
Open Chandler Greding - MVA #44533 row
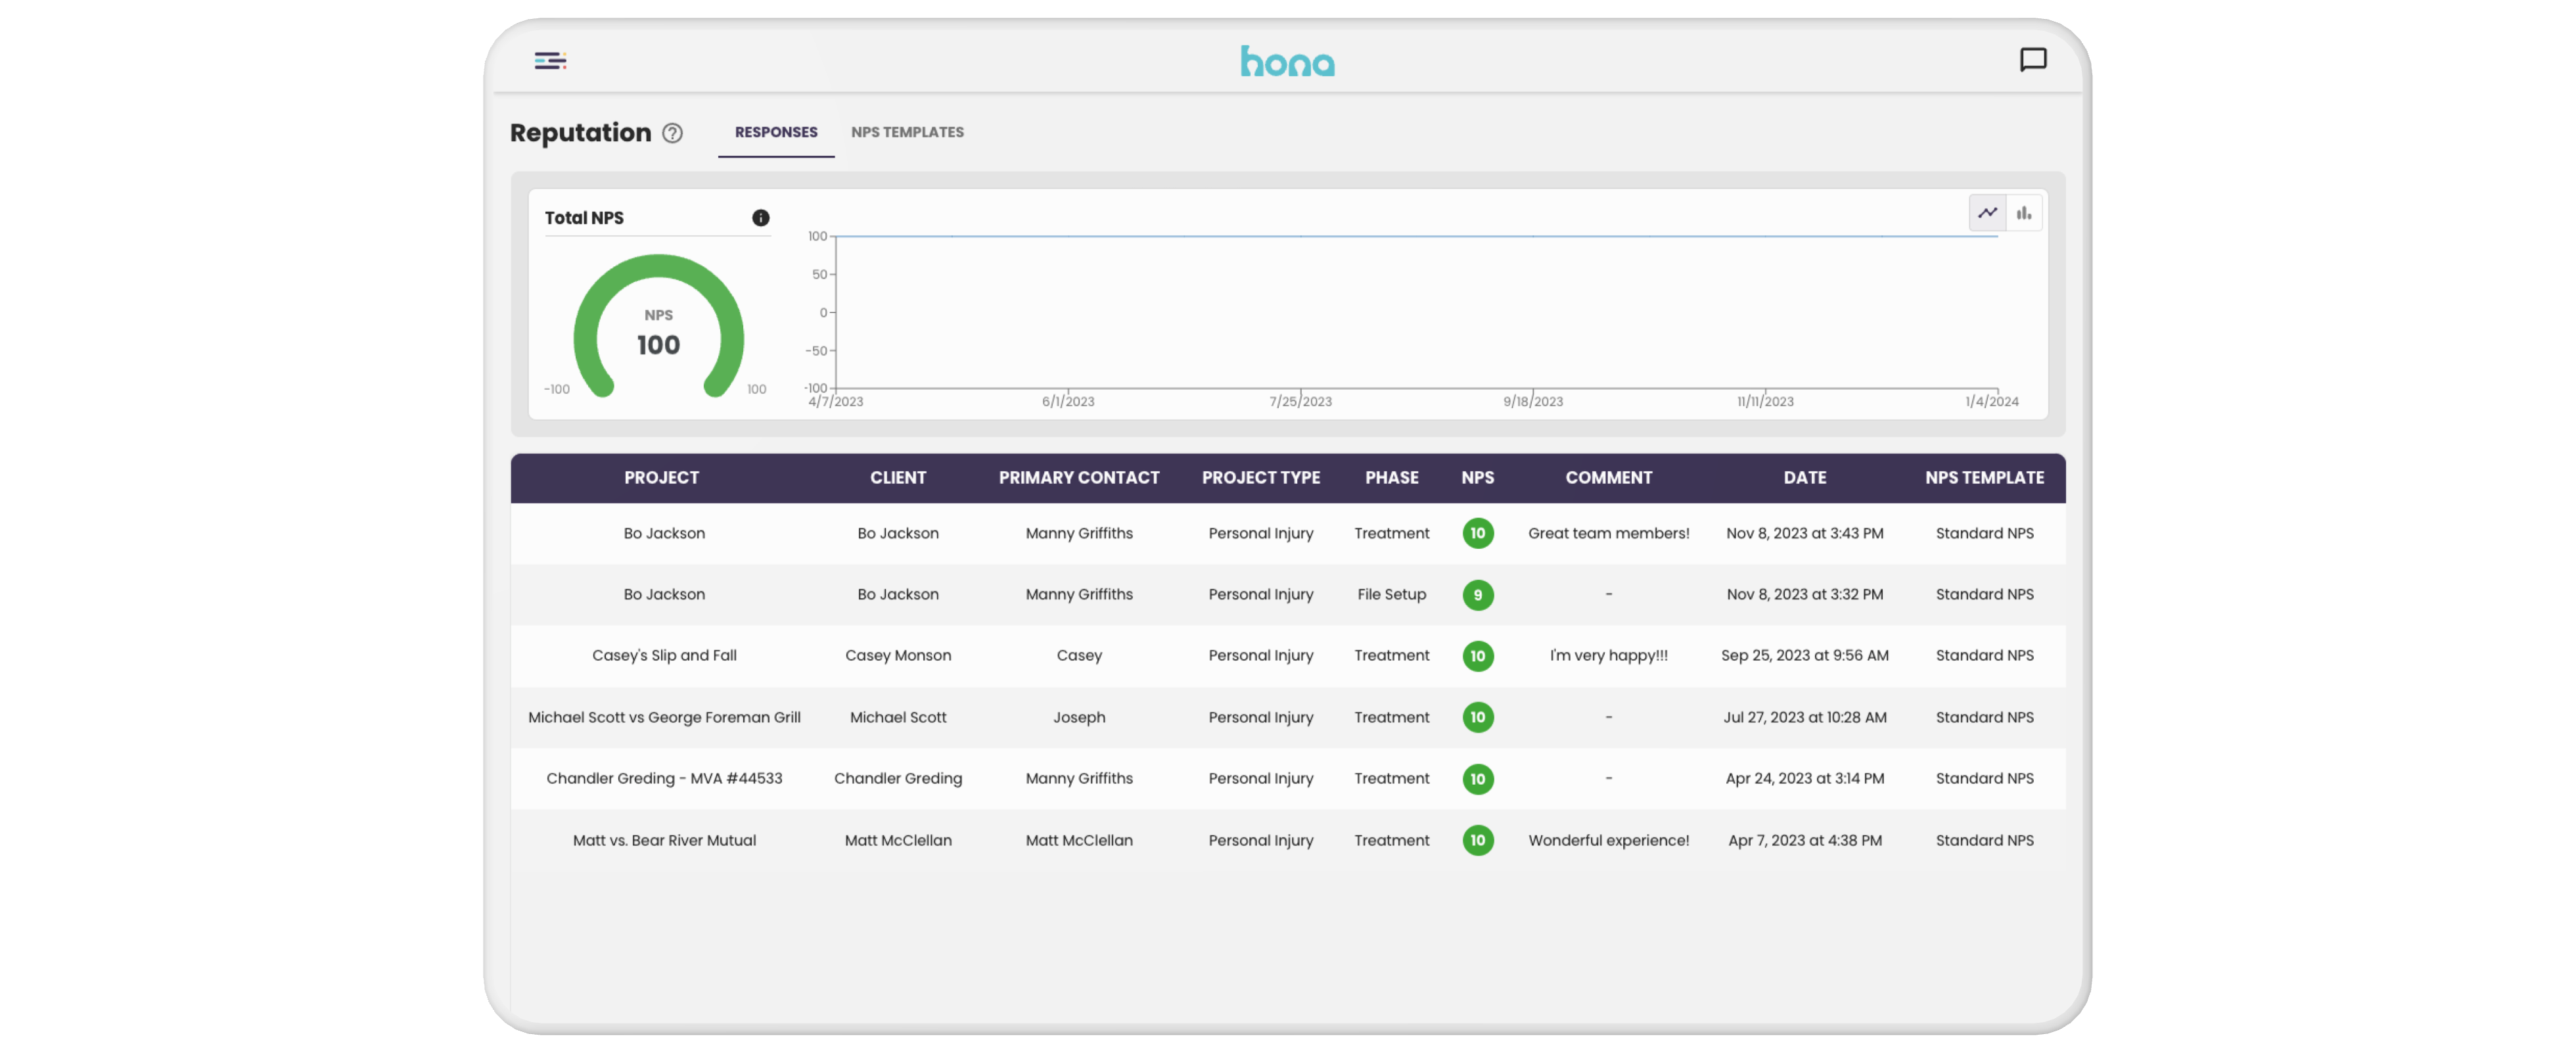coord(664,778)
